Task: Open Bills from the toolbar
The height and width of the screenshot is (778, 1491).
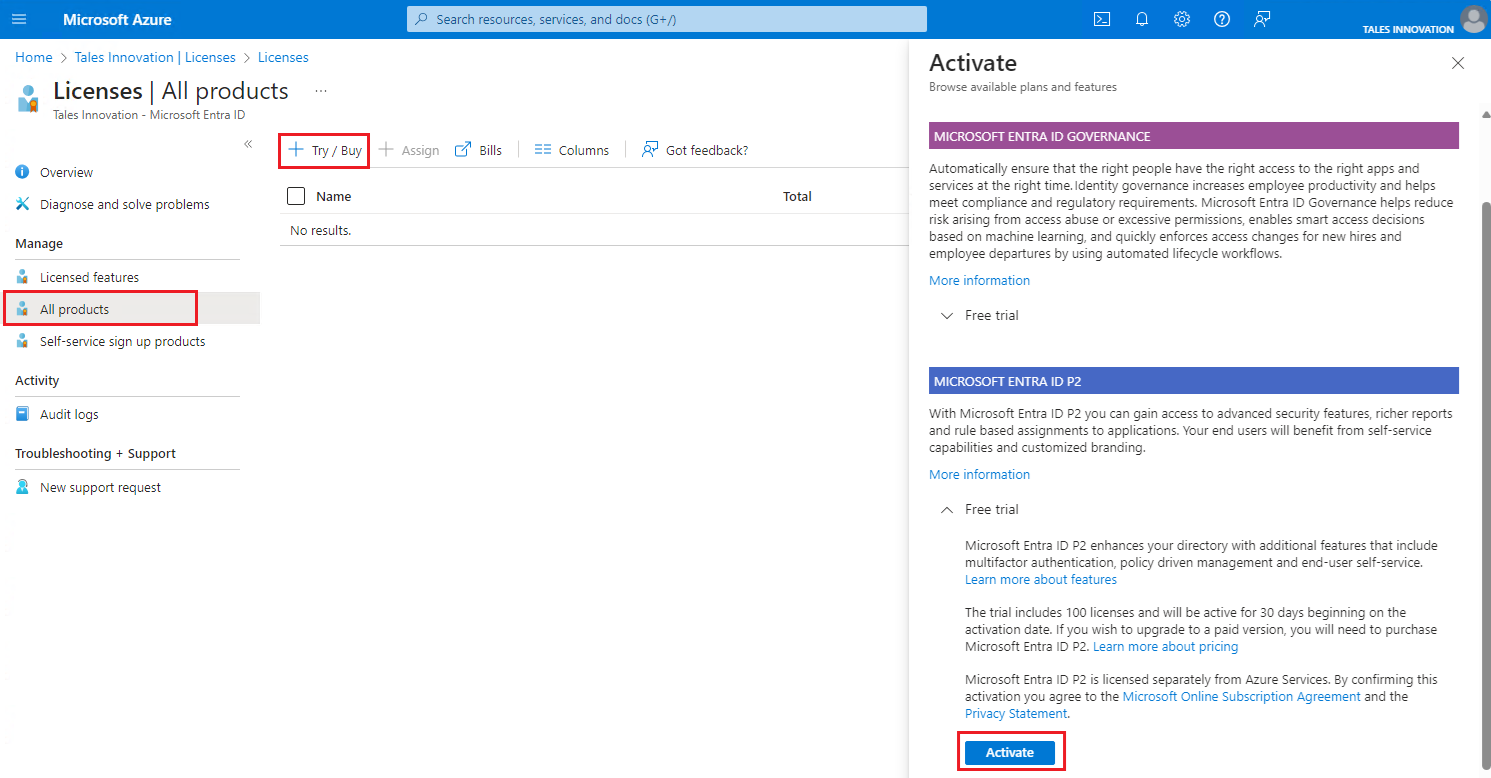Action: click(x=478, y=150)
